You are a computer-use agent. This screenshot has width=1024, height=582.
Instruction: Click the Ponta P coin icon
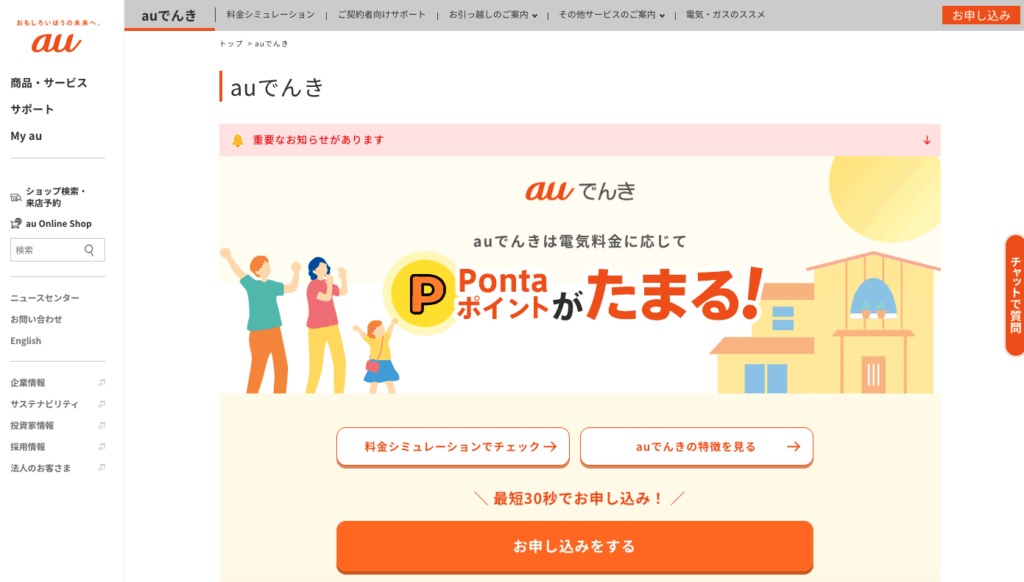tap(423, 294)
